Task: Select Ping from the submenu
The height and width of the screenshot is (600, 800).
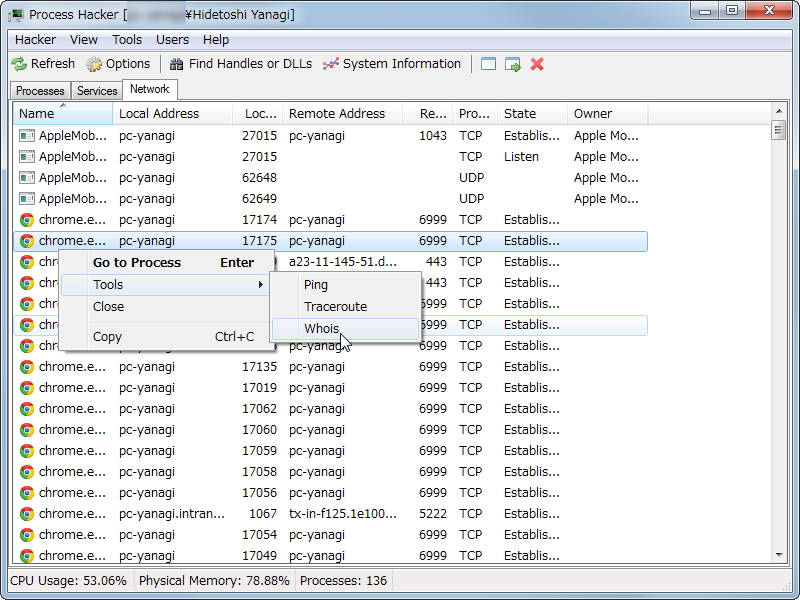Action: point(345,285)
